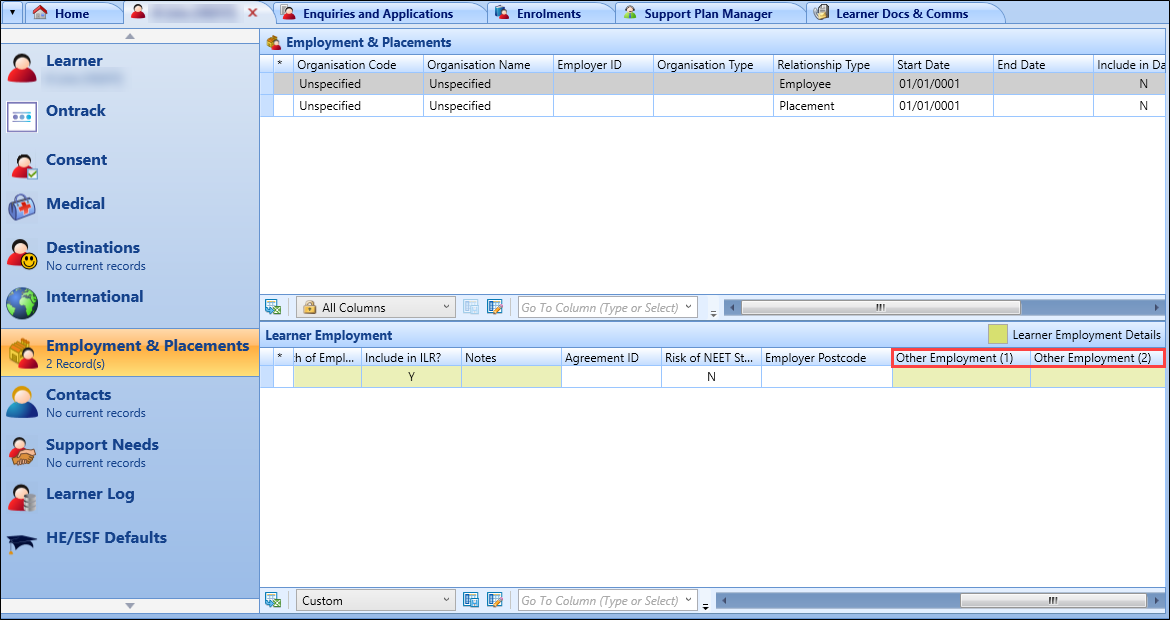Click right arrow of upper grid scrollbar
The height and width of the screenshot is (620, 1170).
point(1157,307)
